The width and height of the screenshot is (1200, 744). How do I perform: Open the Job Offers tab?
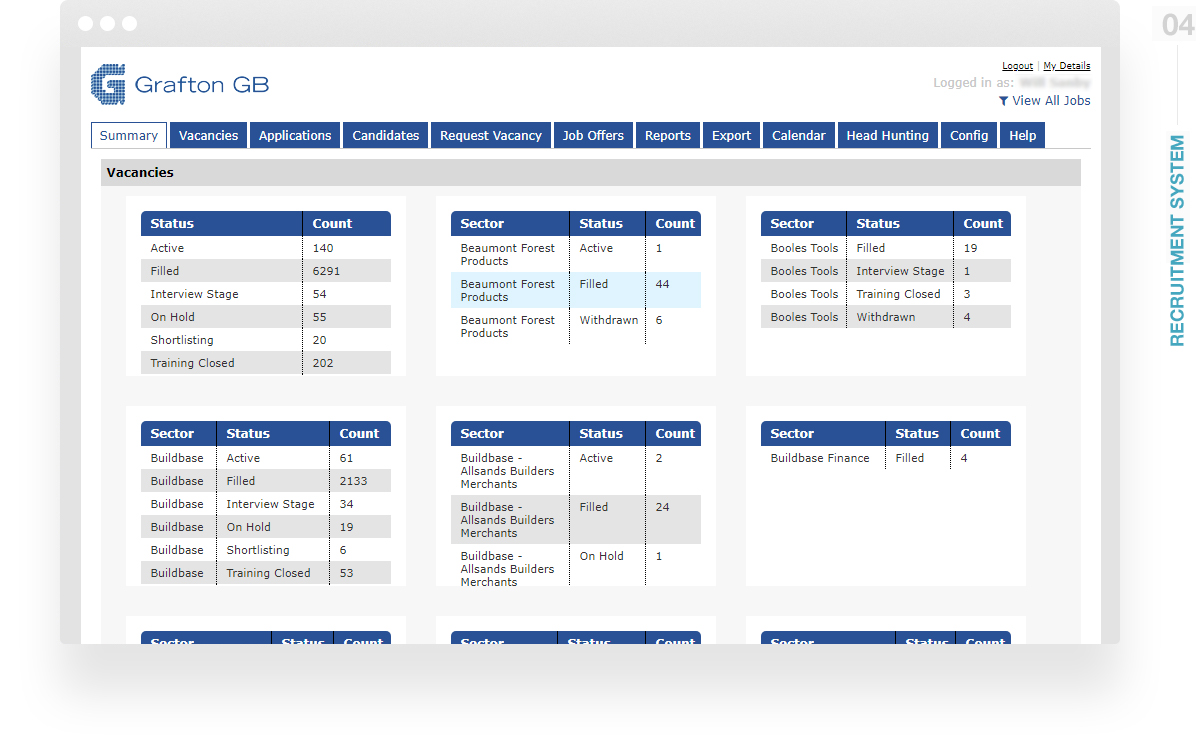[x=593, y=136]
